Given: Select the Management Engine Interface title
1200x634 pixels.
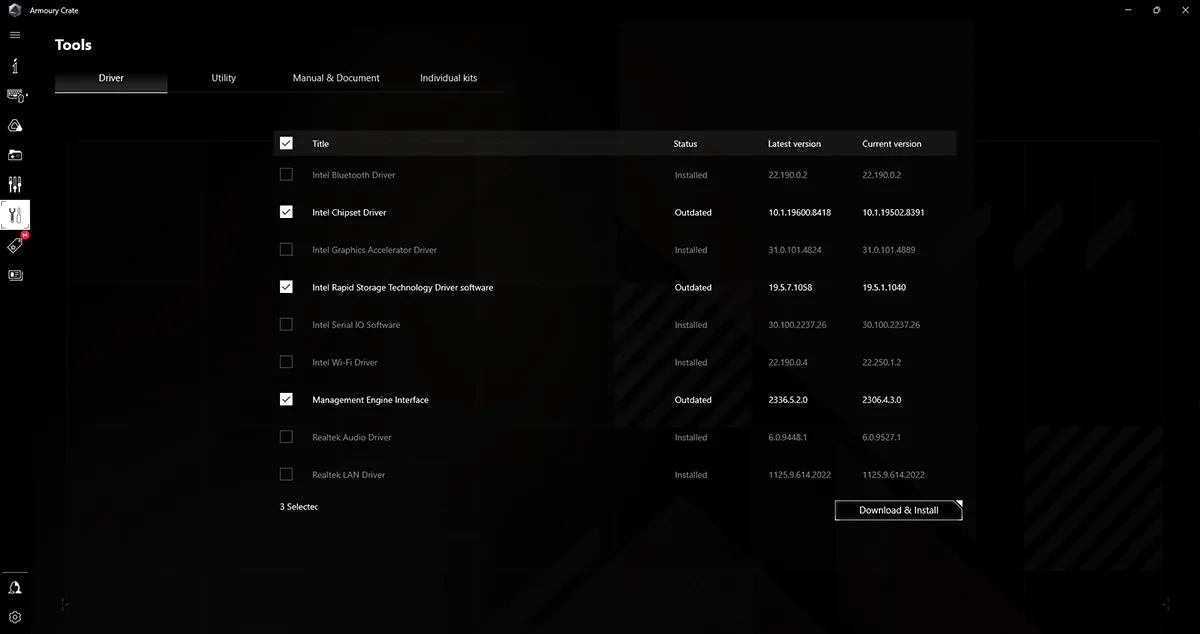Looking at the screenshot, I should (x=370, y=400).
